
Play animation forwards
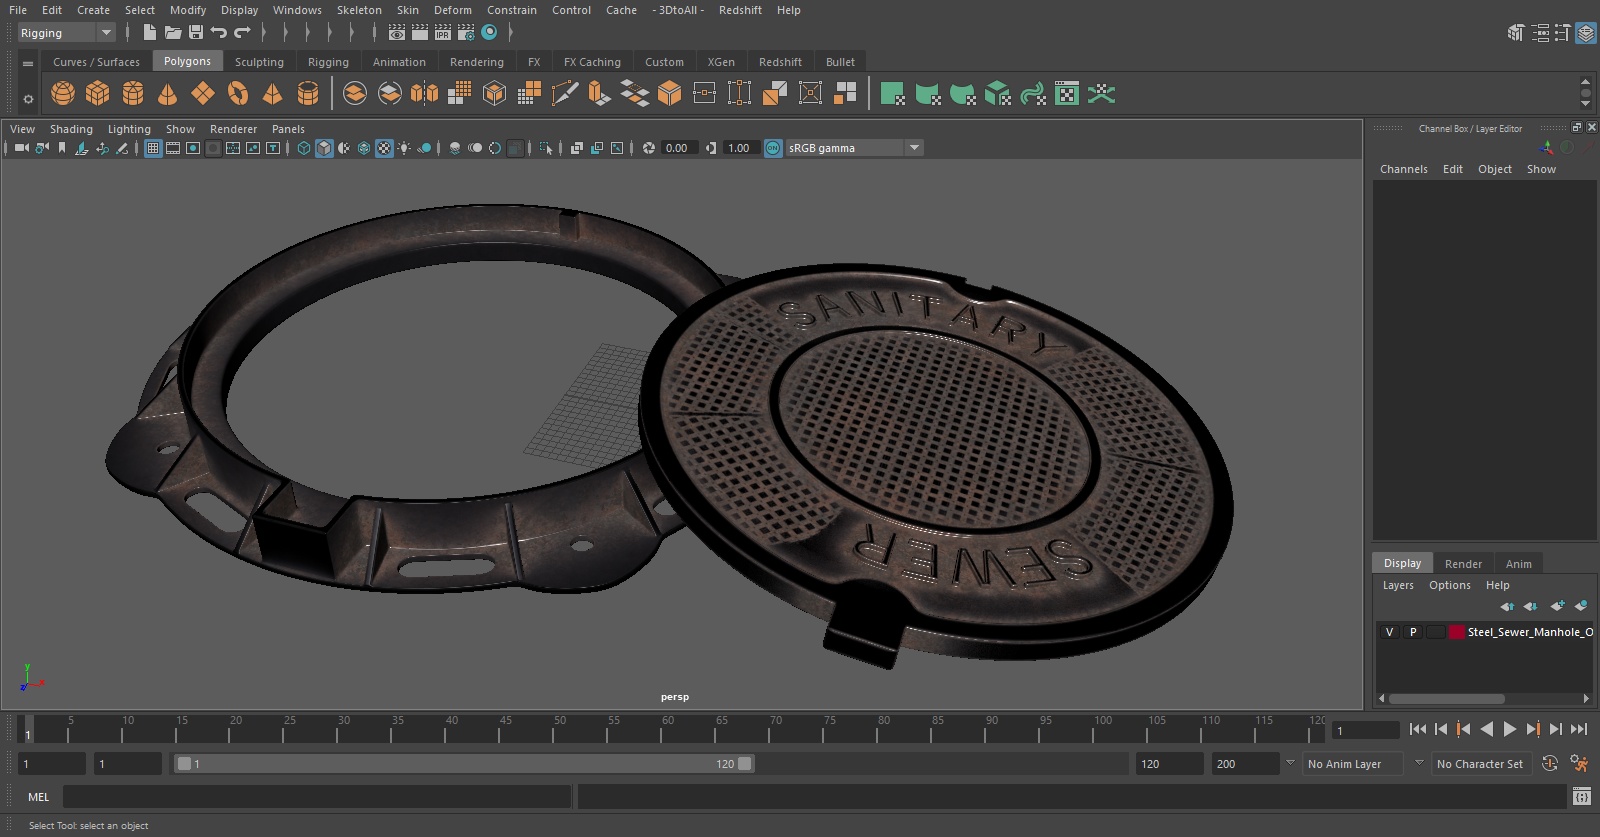pyautogui.click(x=1510, y=729)
